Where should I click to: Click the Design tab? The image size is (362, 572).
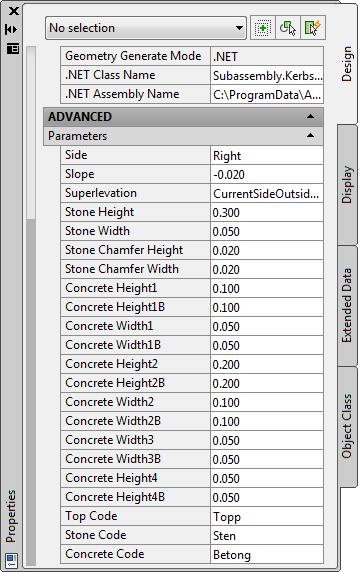(x=347, y=64)
